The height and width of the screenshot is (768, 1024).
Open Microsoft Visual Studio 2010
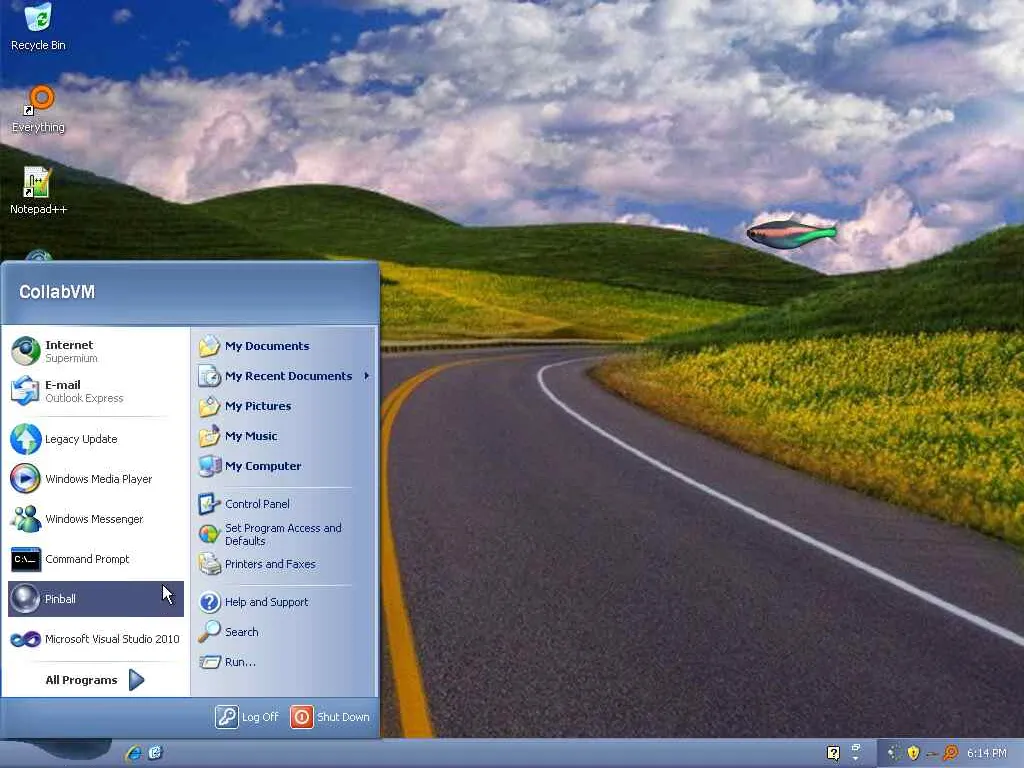pos(96,639)
